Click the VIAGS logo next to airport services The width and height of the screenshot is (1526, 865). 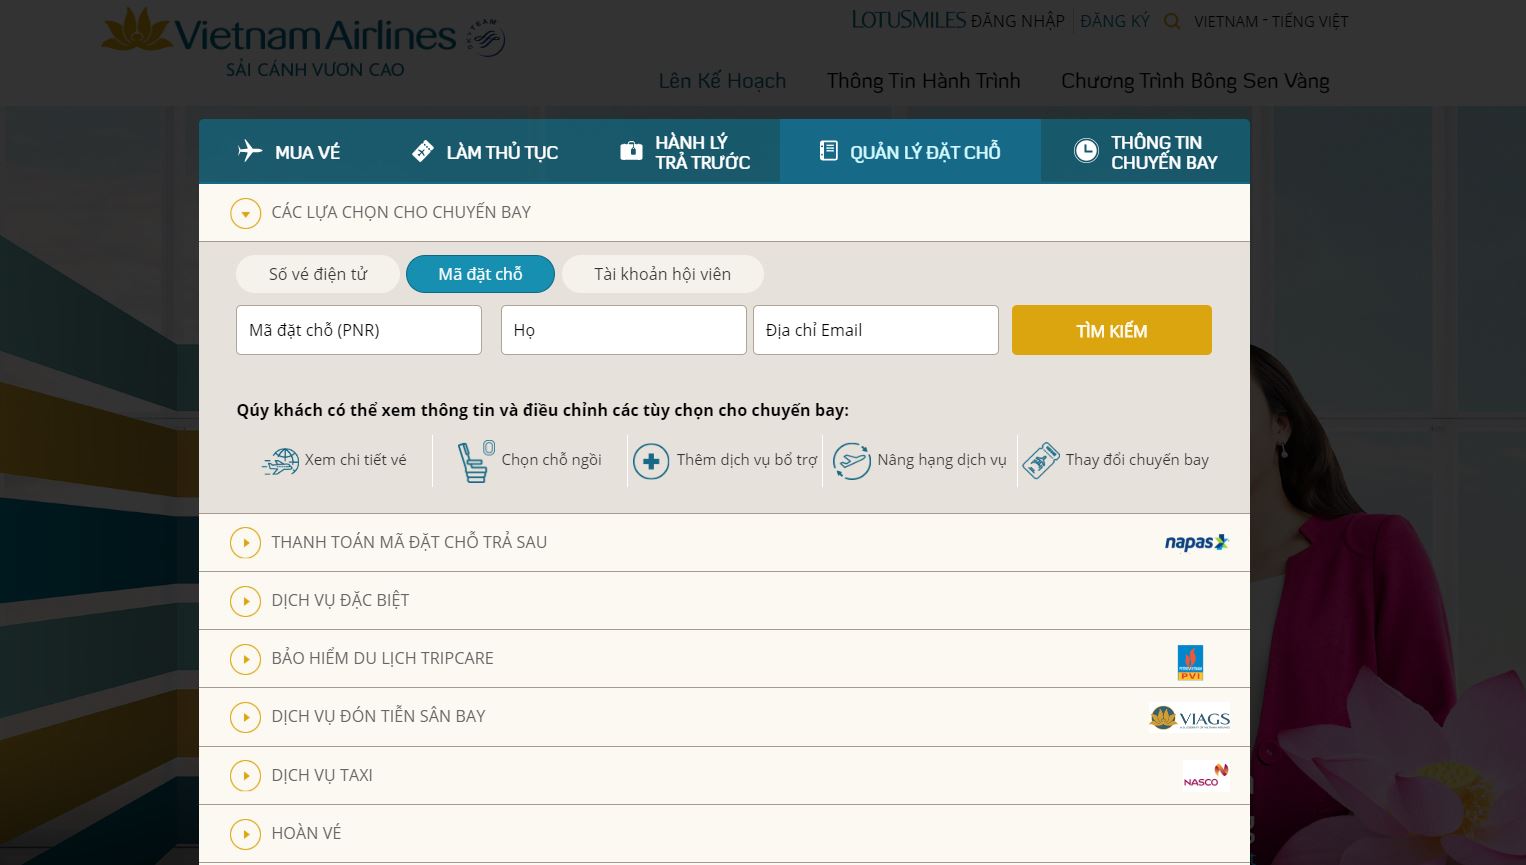click(1190, 717)
